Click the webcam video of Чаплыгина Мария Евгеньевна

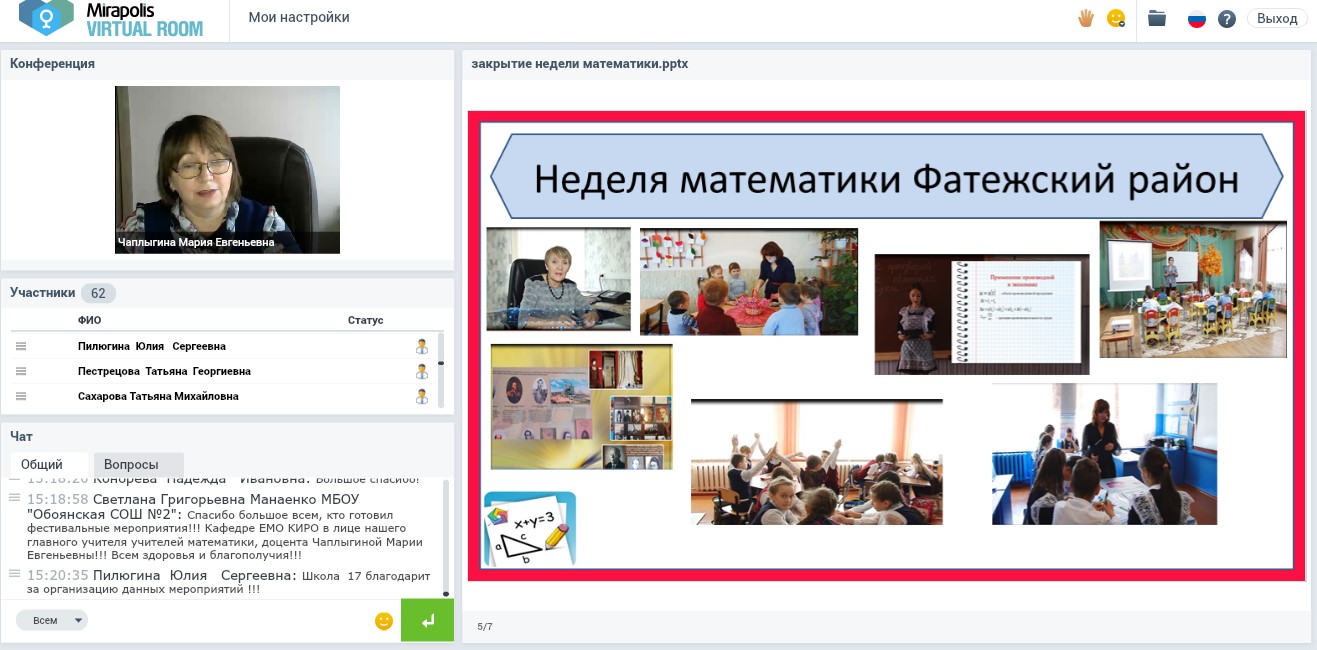(x=227, y=170)
